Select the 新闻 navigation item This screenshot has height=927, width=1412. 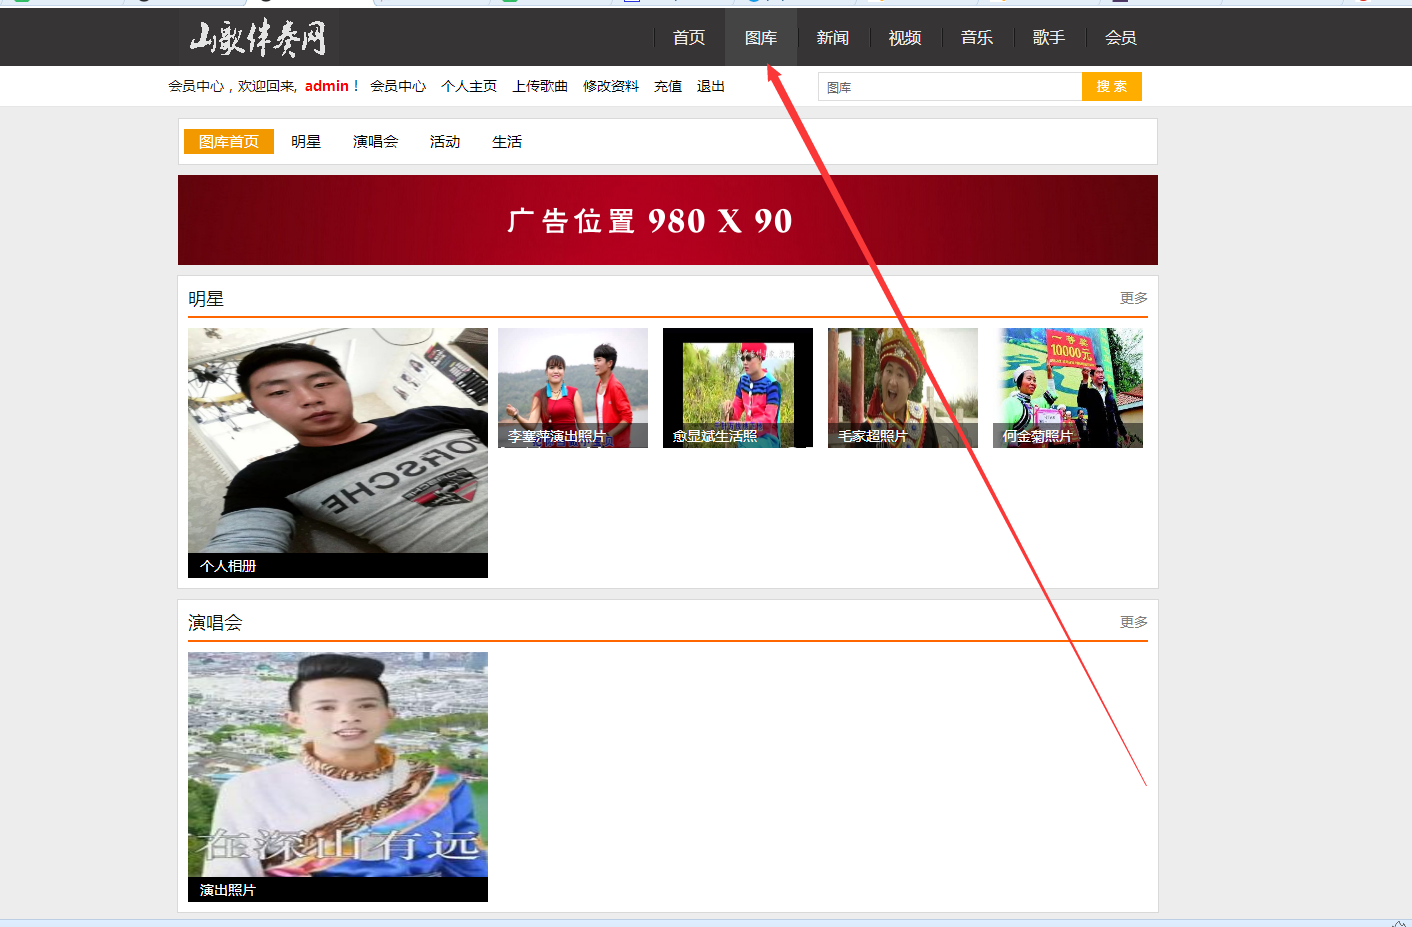(832, 38)
